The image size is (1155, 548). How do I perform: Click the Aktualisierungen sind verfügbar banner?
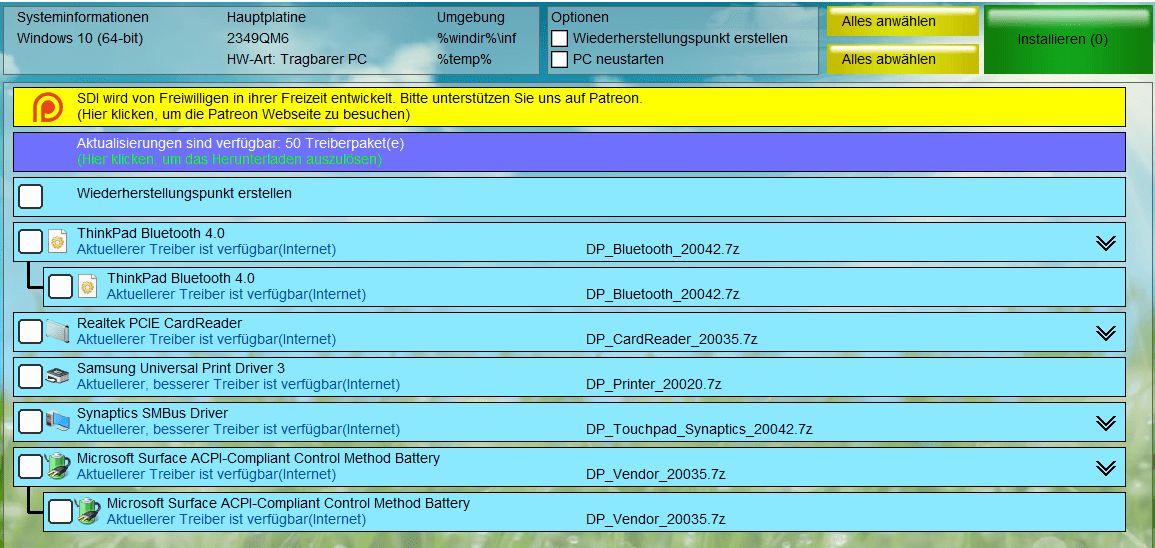click(569, 152)
